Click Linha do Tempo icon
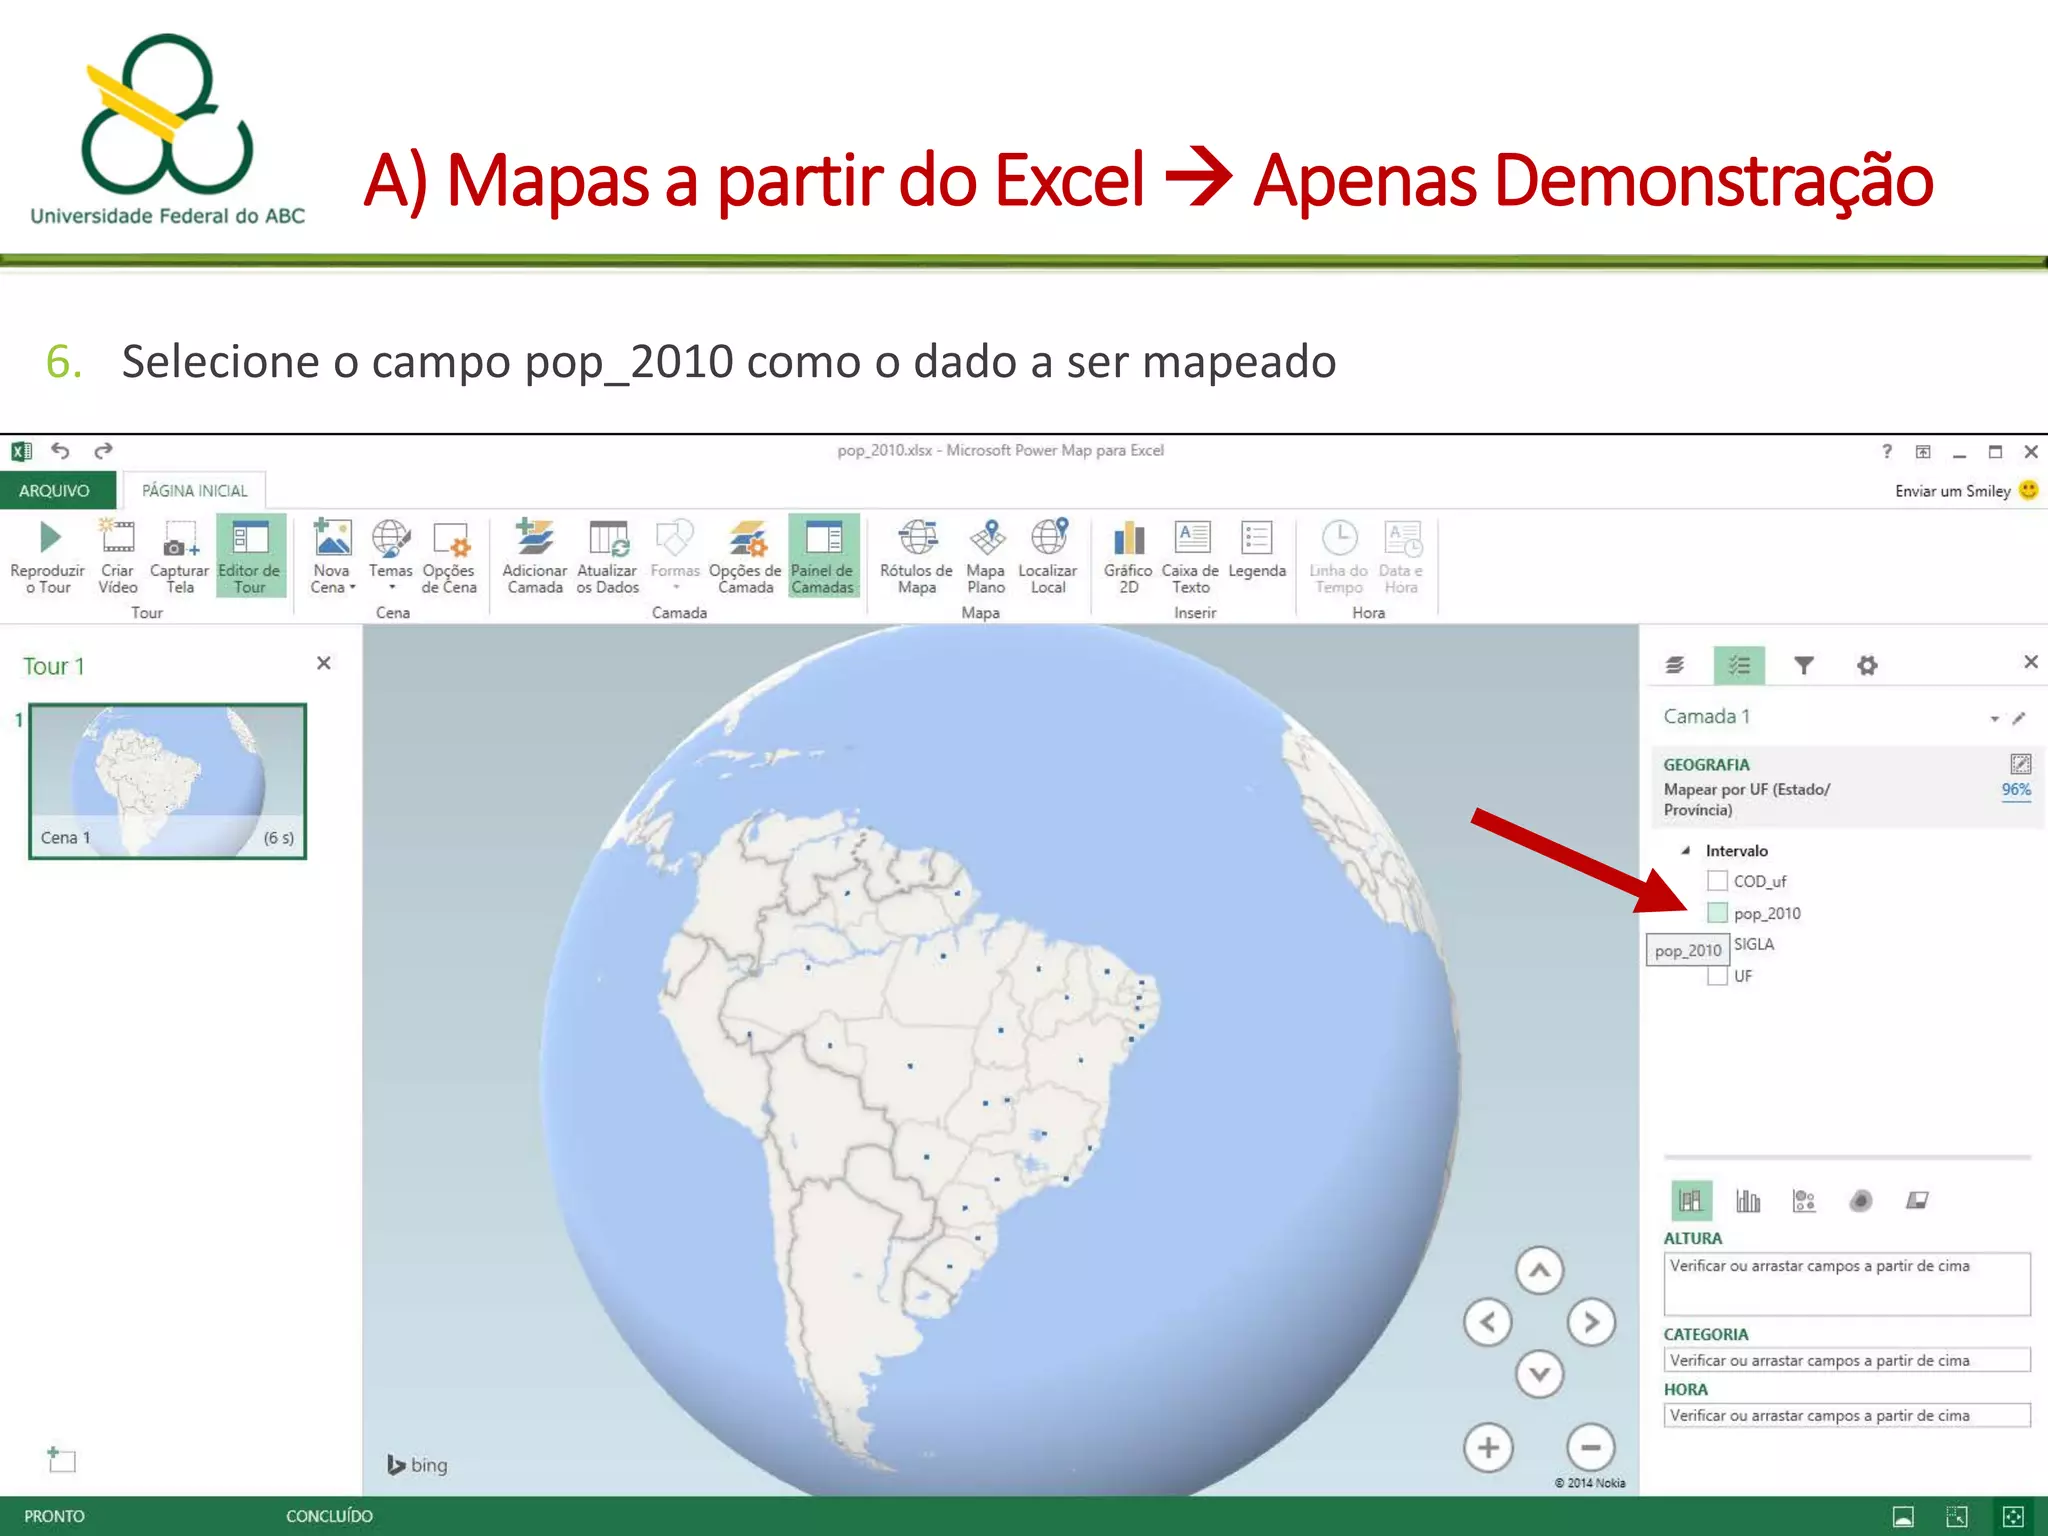Image resolution: width=2048 pixels, height=1536 pixels. point(1339,538)
